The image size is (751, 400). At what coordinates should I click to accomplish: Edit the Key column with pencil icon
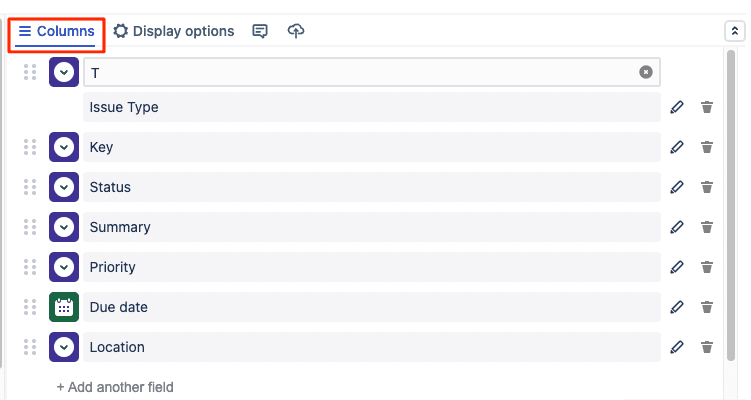point(677,147)
